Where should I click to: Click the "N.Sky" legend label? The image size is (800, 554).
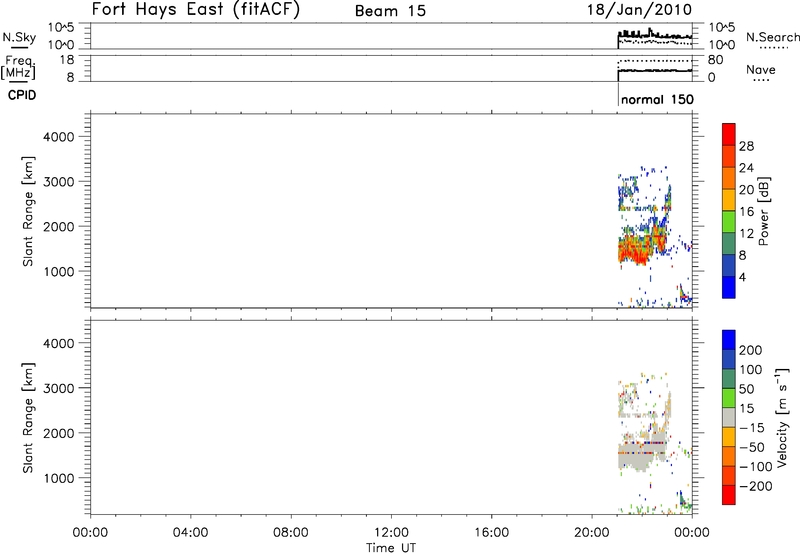pyautogui.click(x=19, y=37)
